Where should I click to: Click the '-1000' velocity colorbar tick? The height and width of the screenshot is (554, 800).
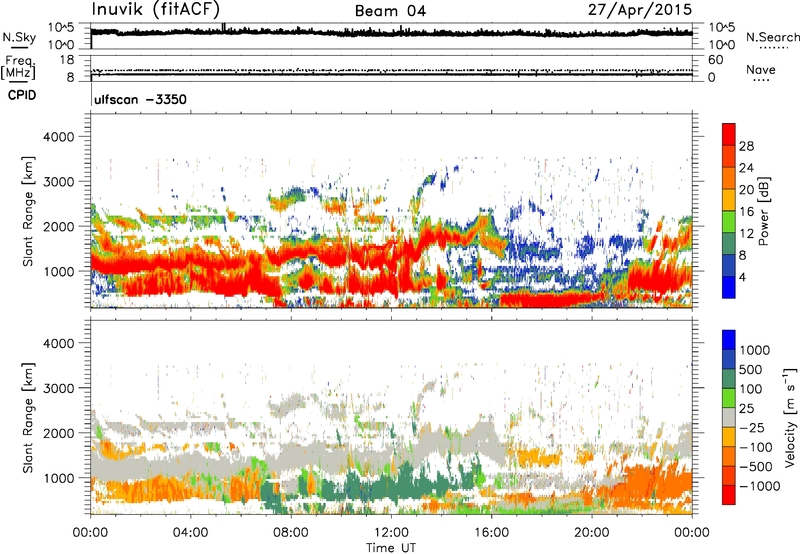(759, 486)
